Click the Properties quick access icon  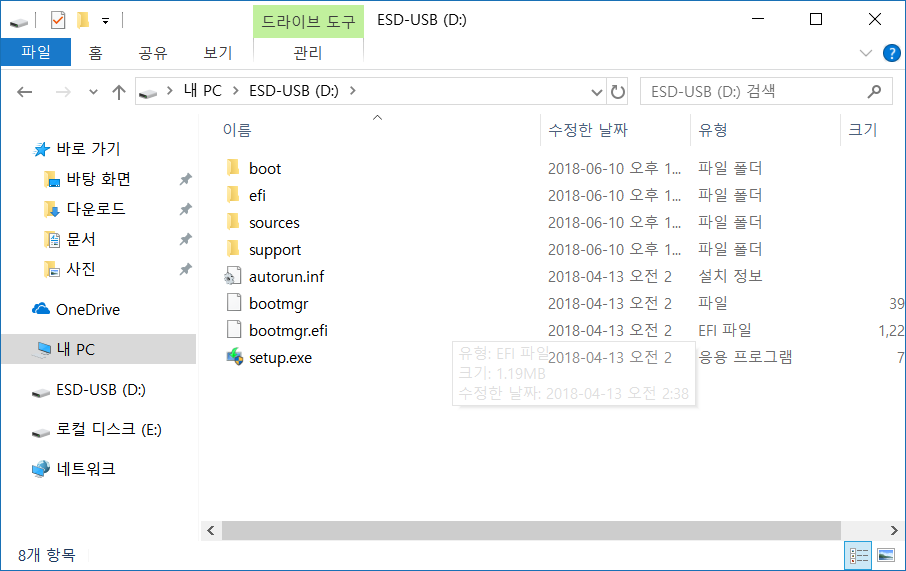[58, 21]
